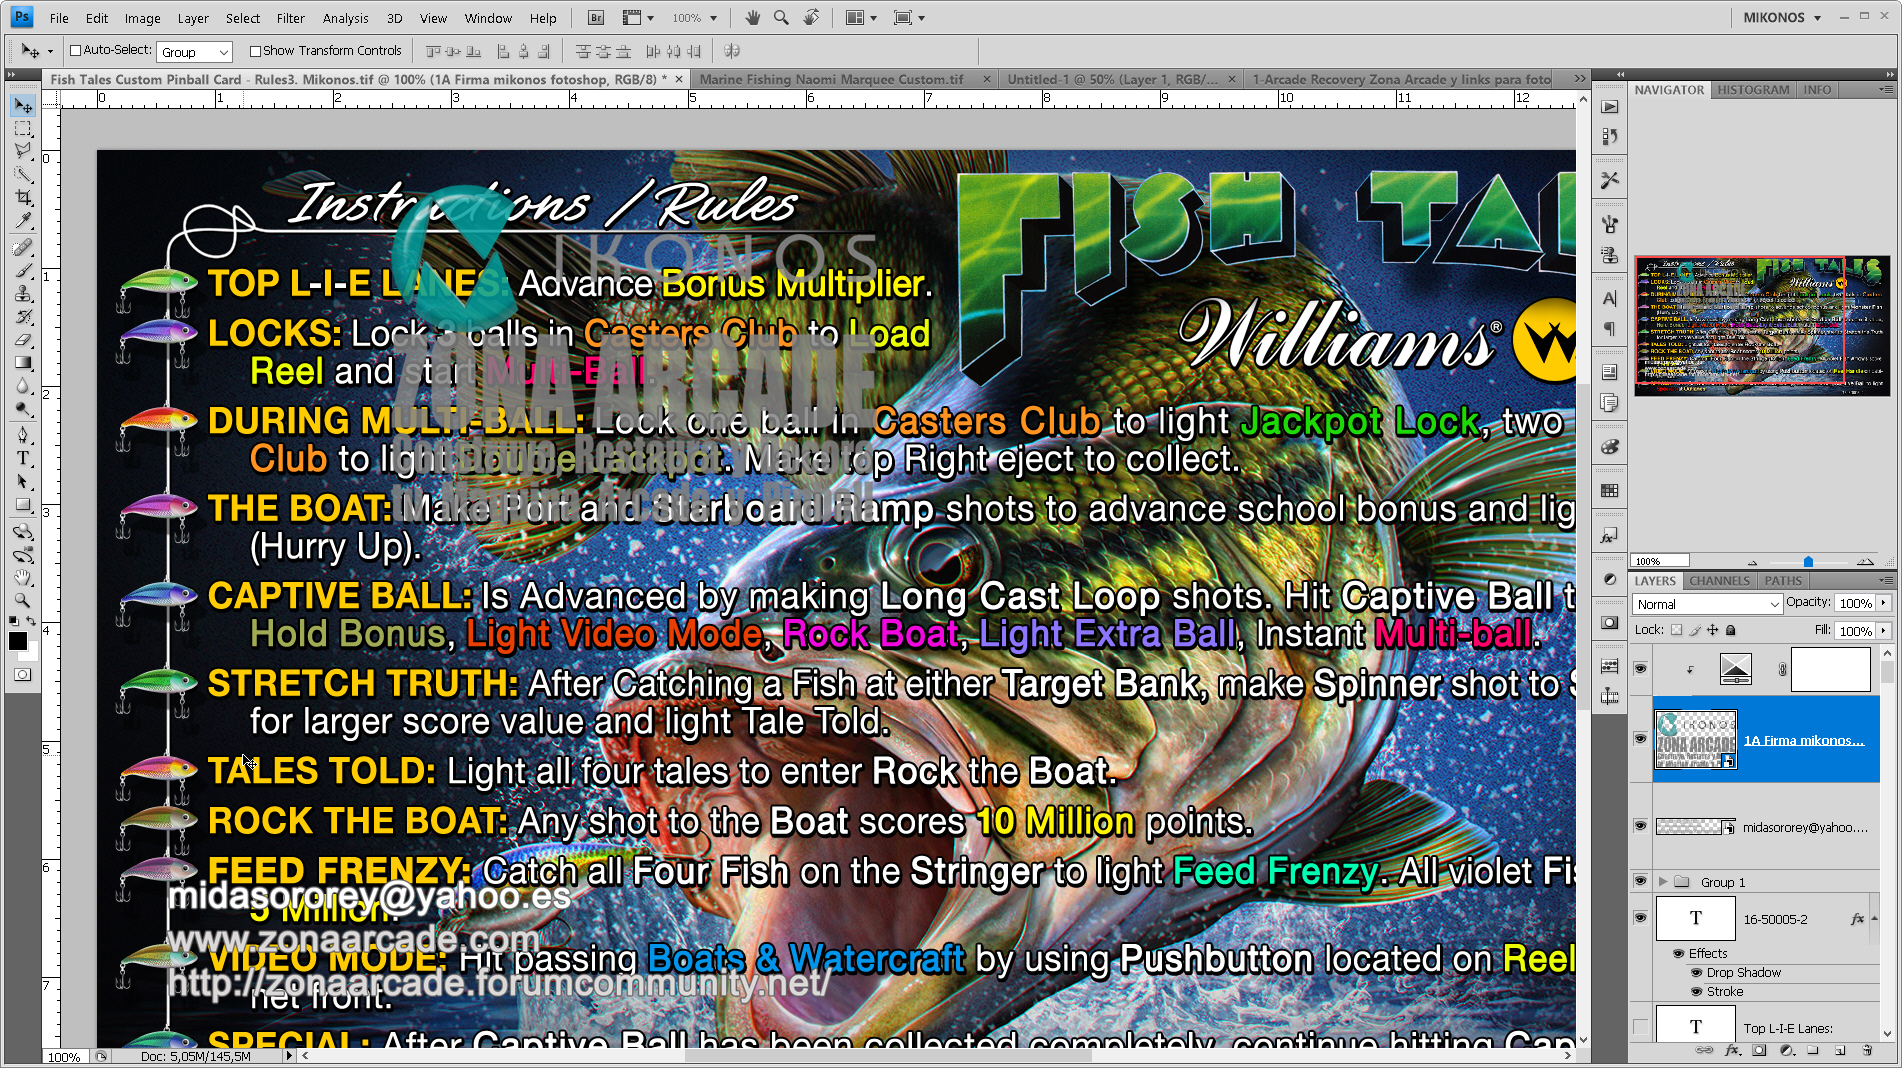Select the Brush tool
The image size is (1902, 1068).
click(23, 270)
